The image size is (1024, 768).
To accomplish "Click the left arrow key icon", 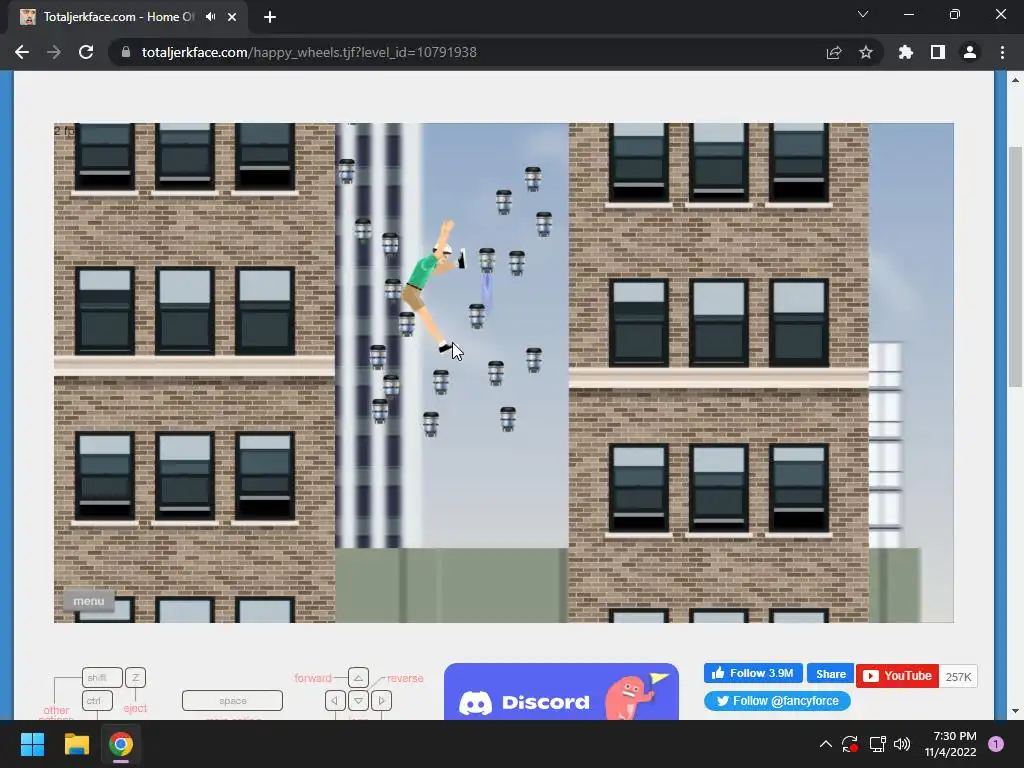I will (x=335, y=701).
